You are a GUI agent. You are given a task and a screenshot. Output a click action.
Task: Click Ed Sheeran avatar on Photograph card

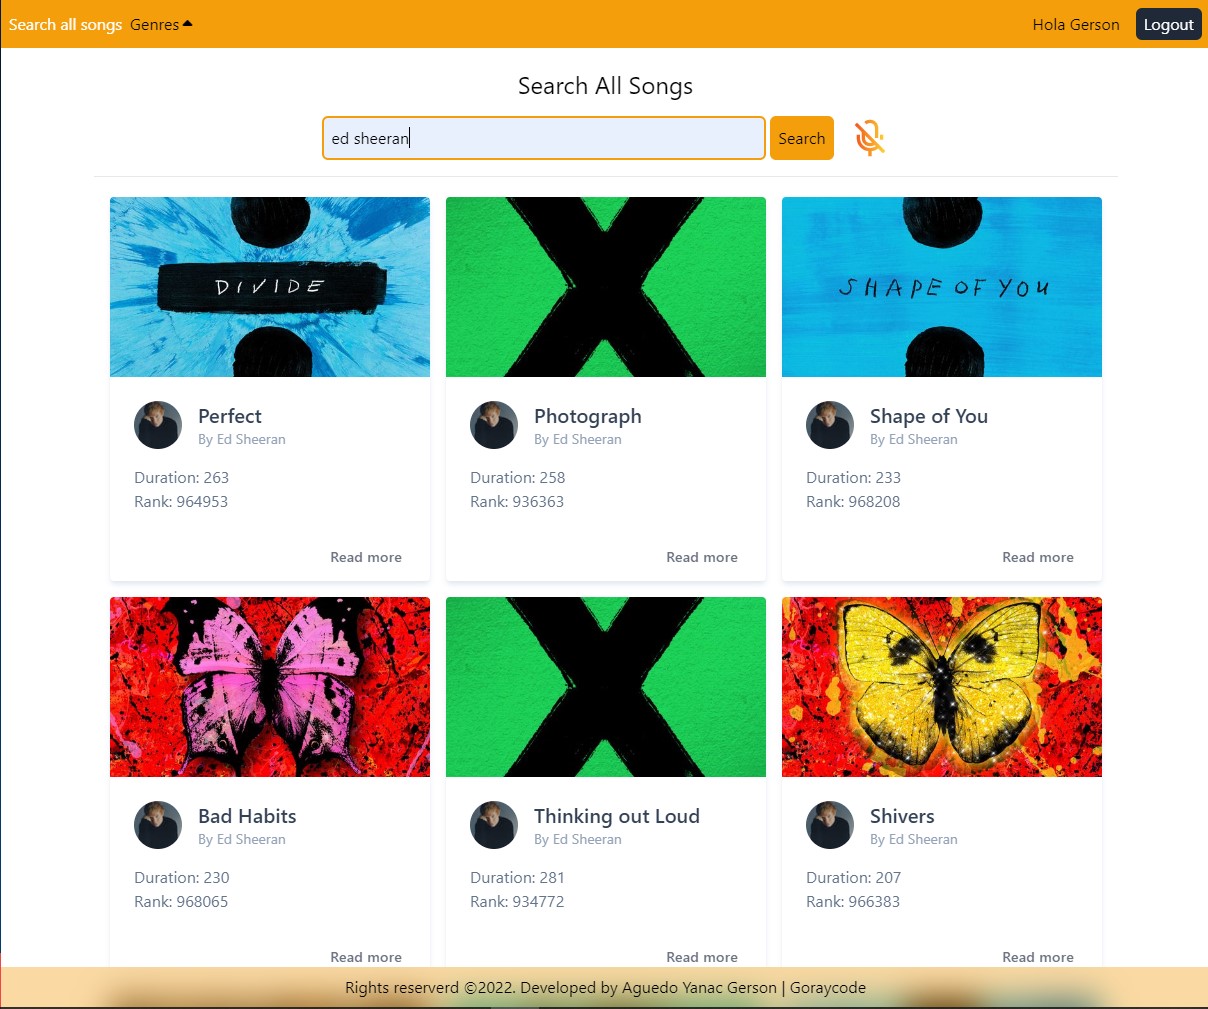pos(494,425)
